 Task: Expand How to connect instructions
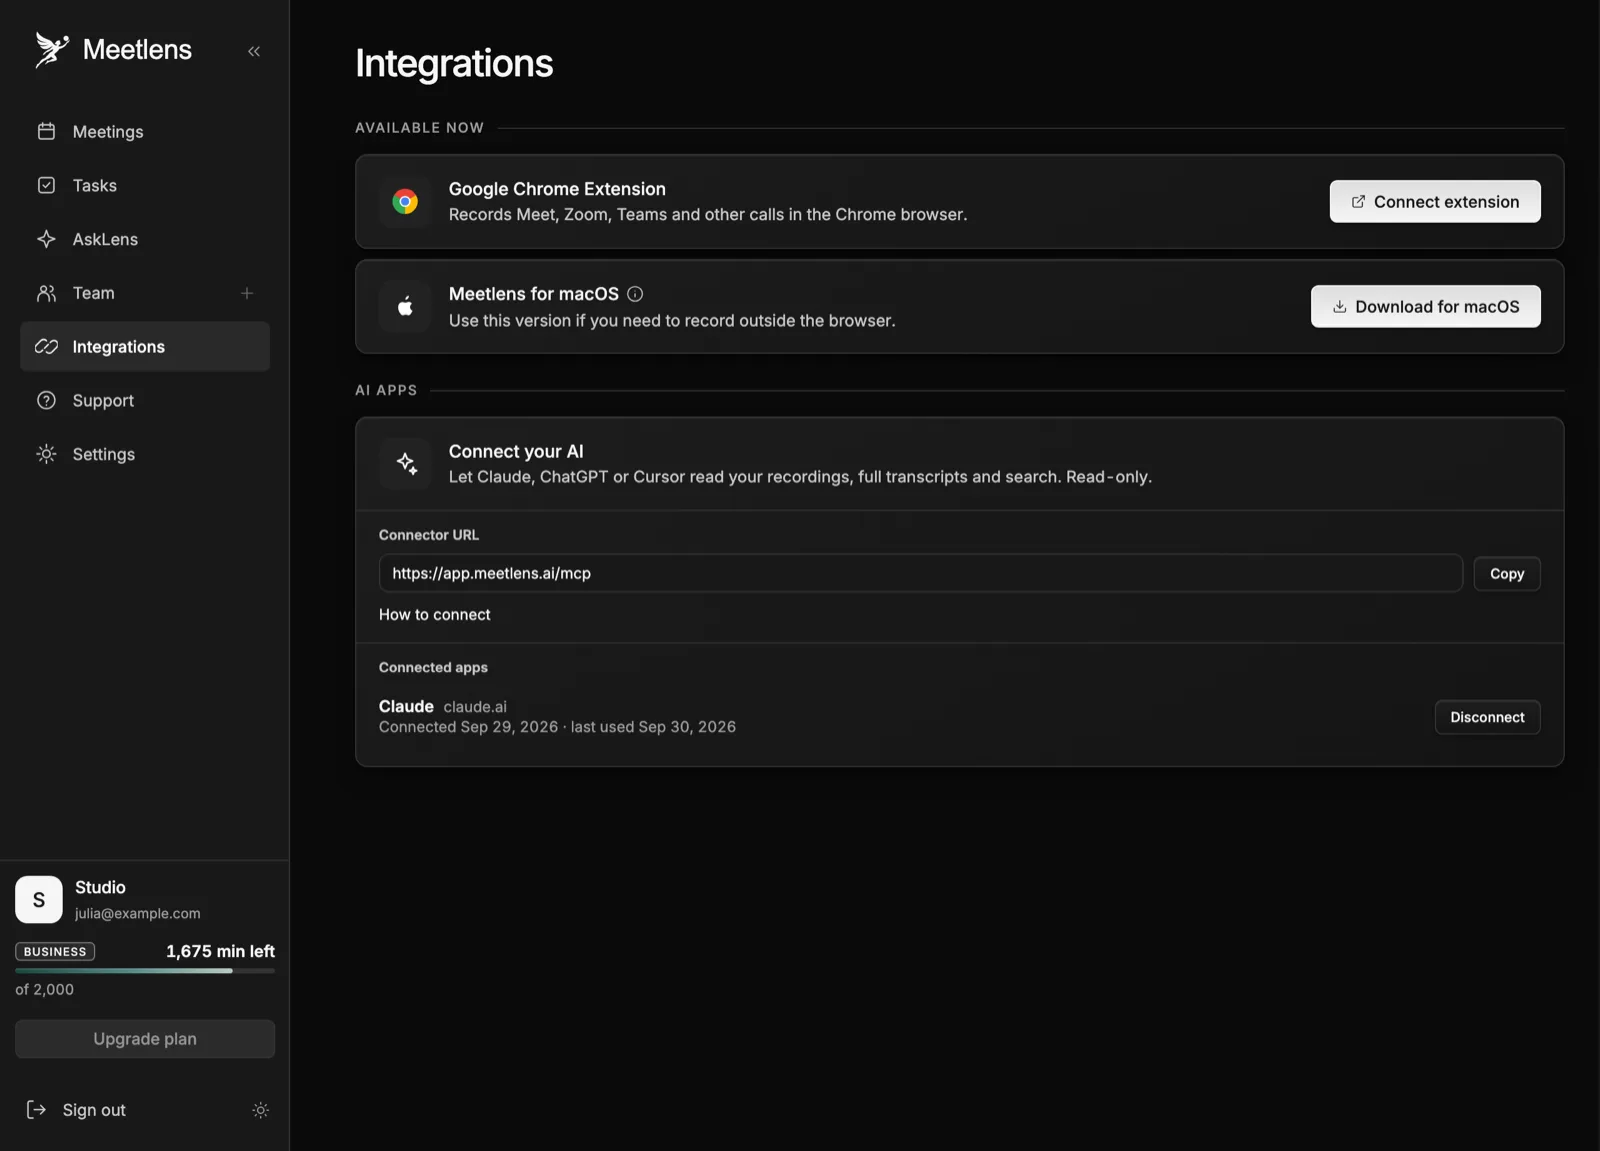click(435, 615)
